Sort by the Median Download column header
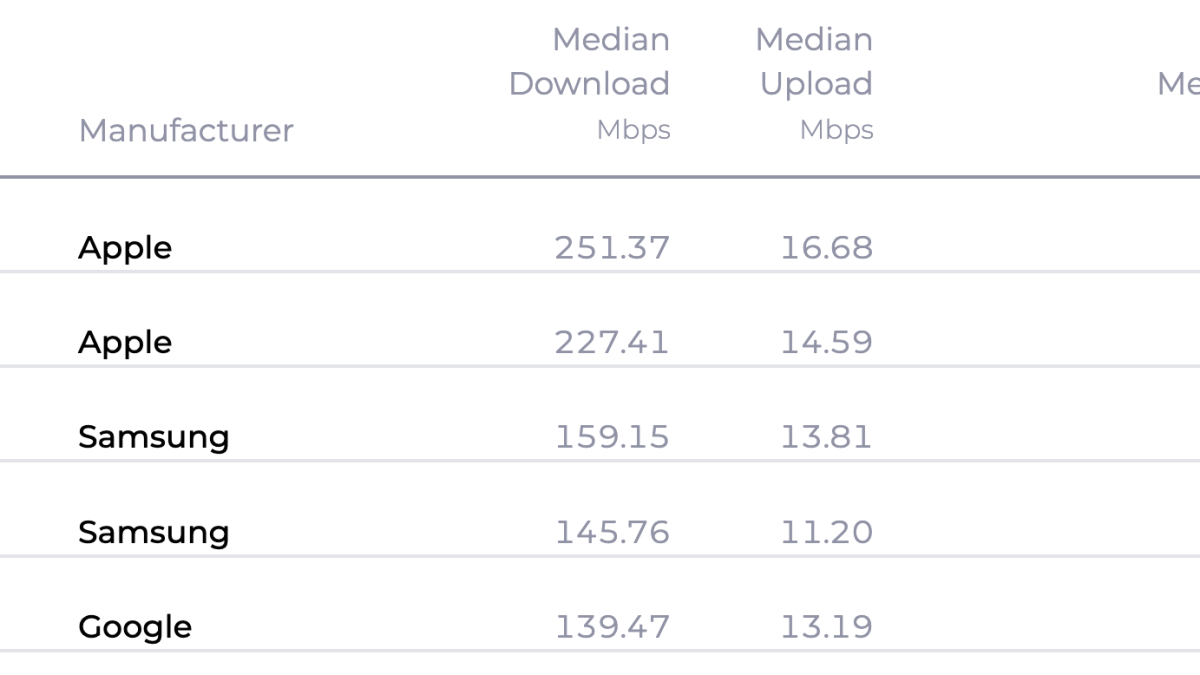Image resolution: width=1200 pixels, height=675 pixels. pos(589,62)
